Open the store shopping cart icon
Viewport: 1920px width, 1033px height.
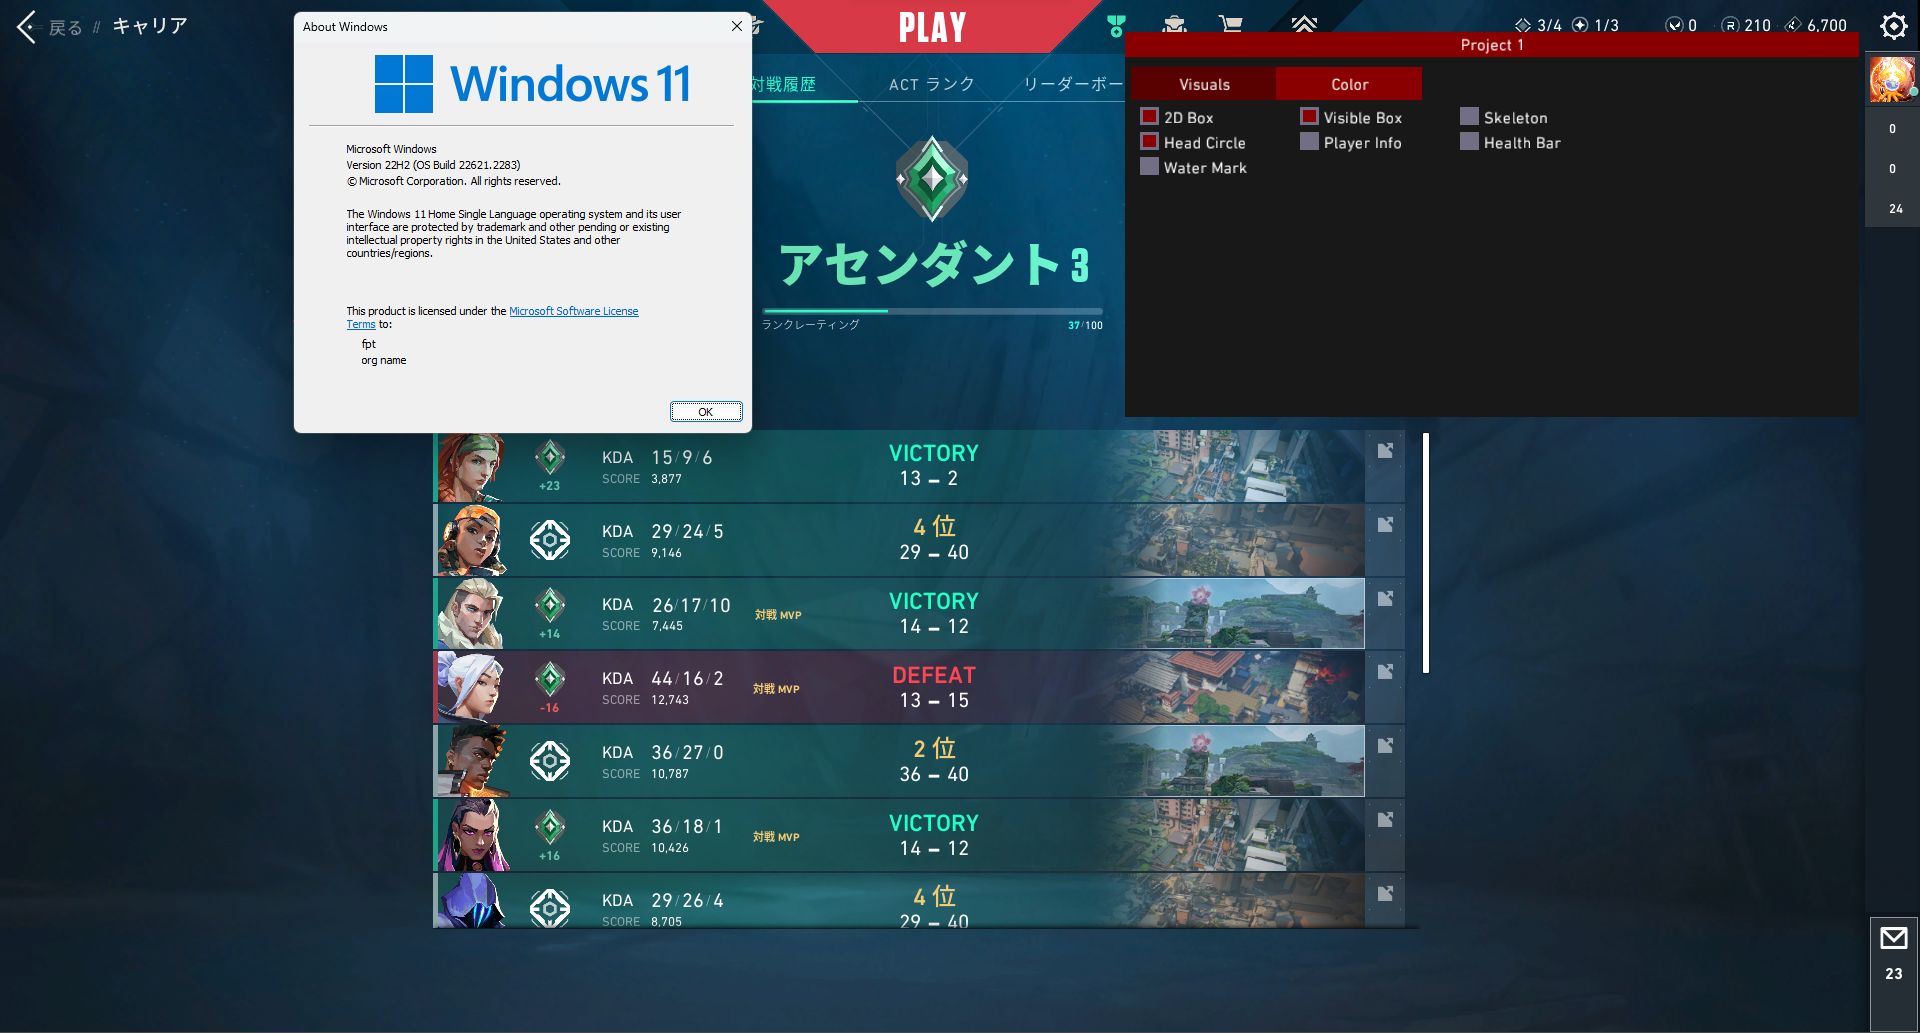click(x=1230, y=24)
